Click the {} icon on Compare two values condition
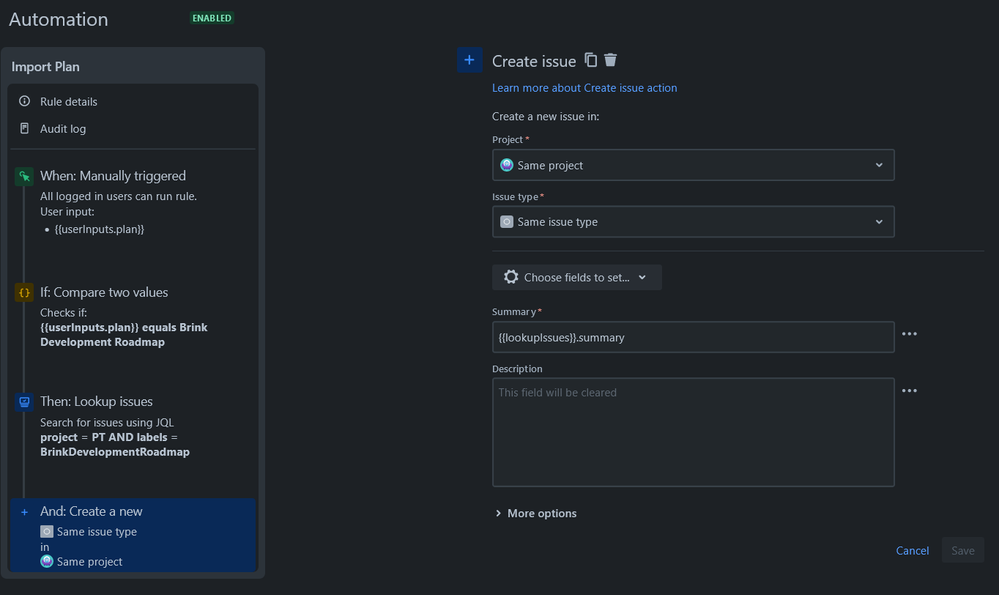This screenshot has height=595, width=999. (x=24, y=292)
